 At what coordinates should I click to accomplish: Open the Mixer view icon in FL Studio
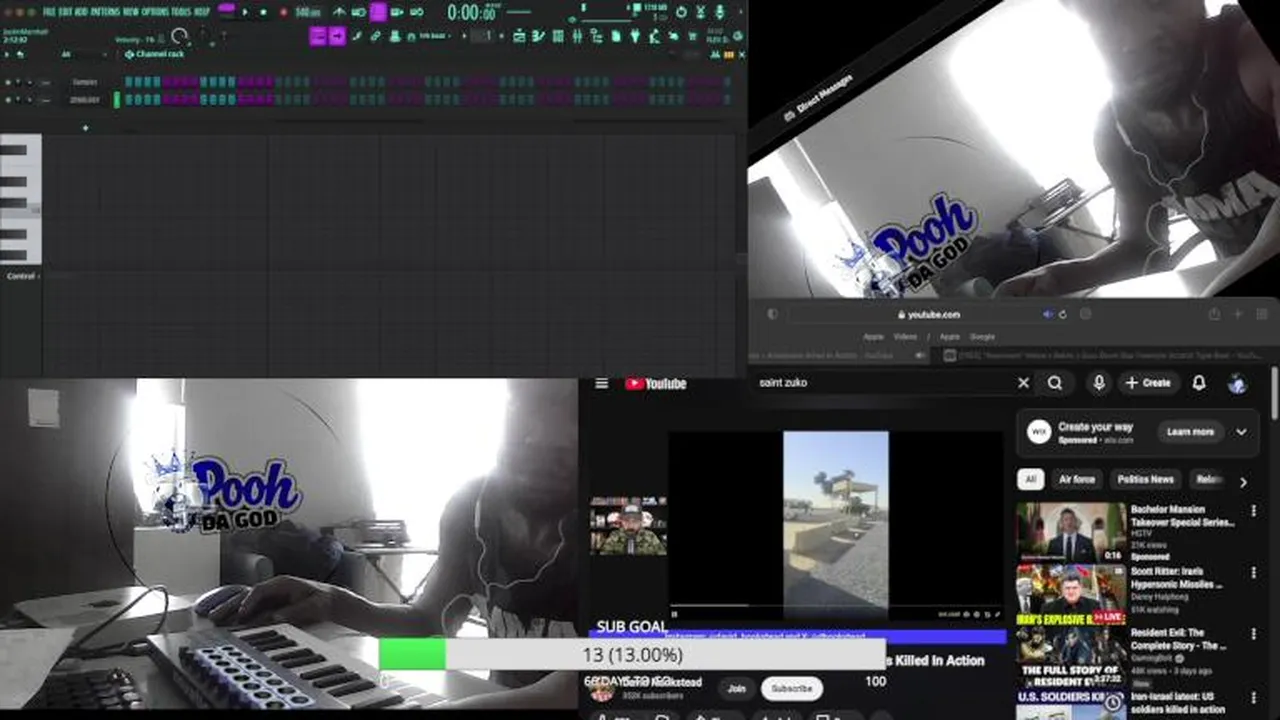click(x=577, y=36)
